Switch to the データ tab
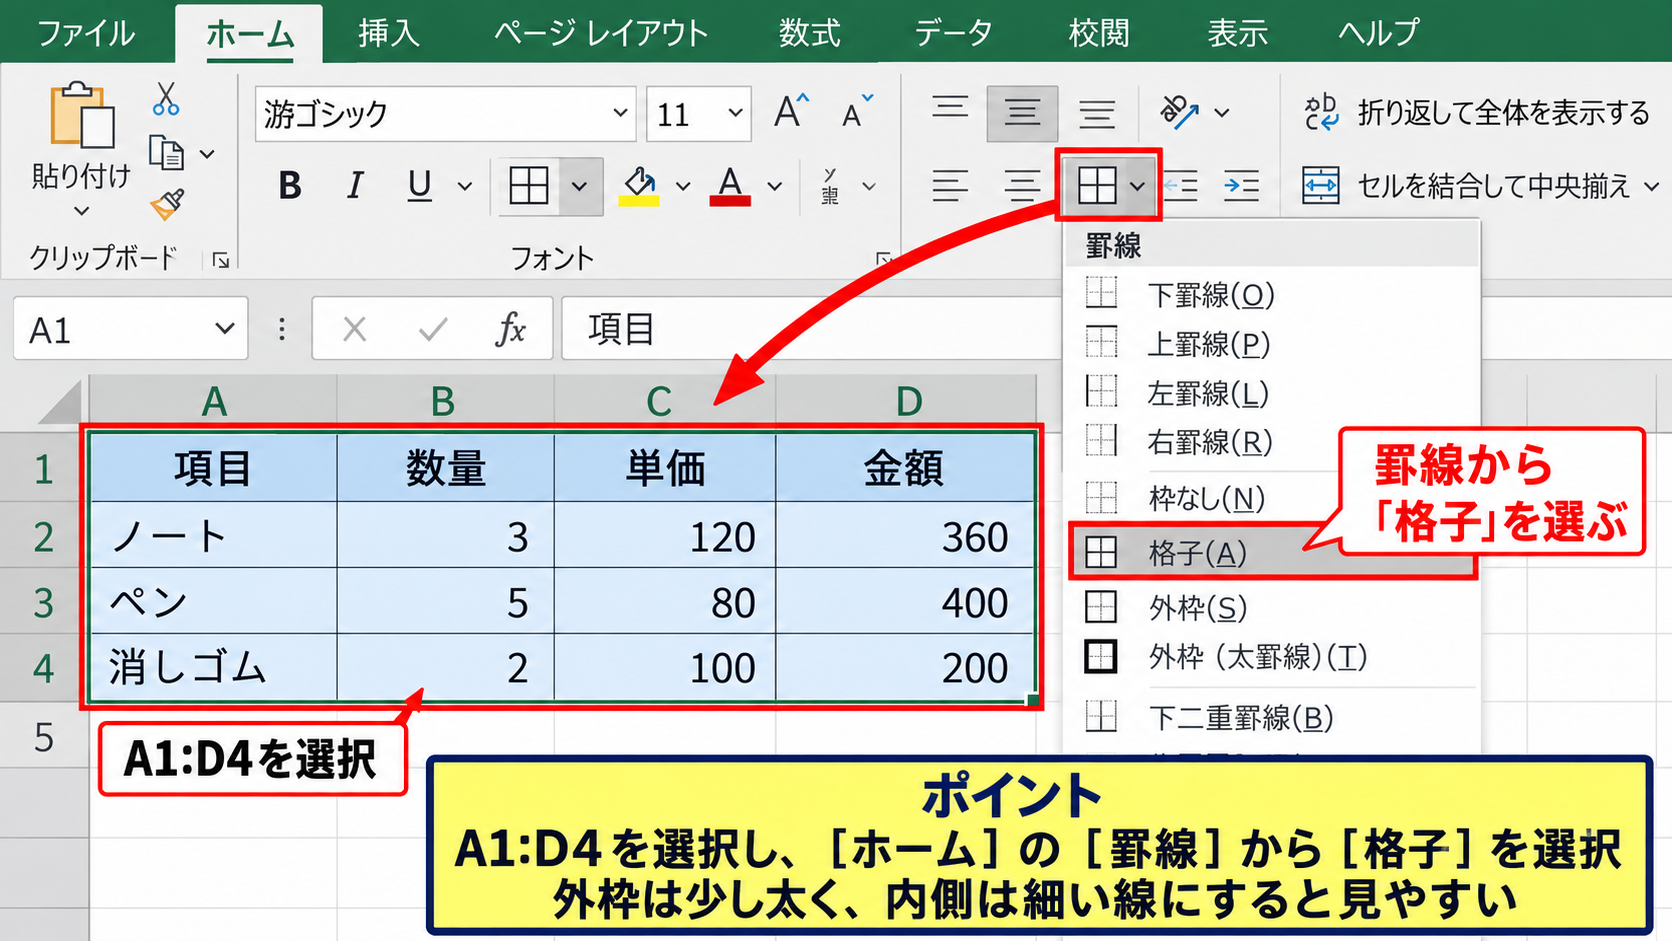The image size is (1672, 941). [x=954, y=33]
